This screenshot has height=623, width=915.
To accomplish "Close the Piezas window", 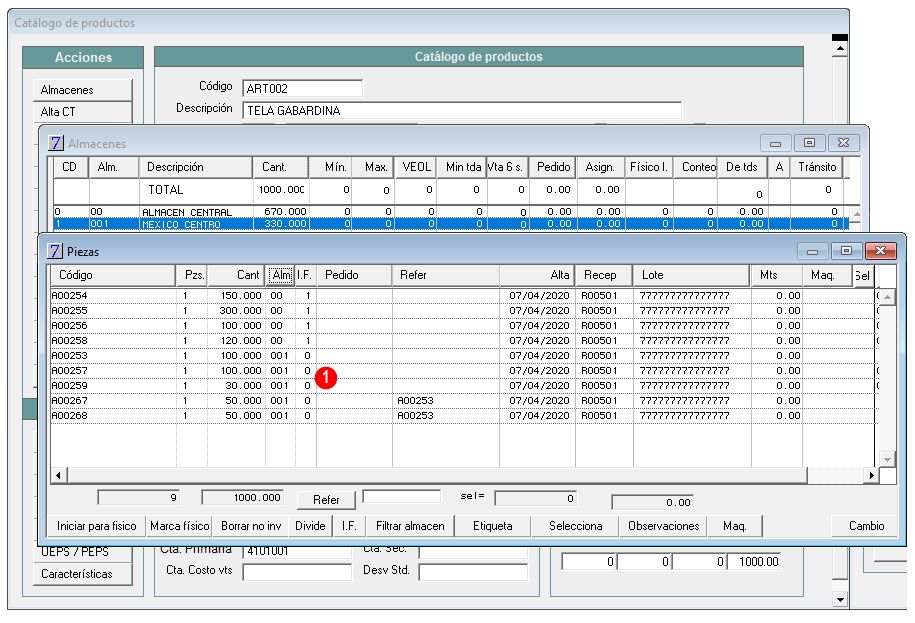I will tap(881, 251).
